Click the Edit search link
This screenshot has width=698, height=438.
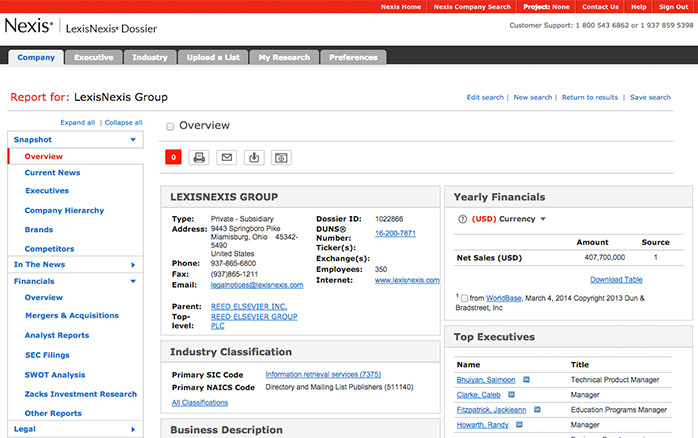pos(485,97)
